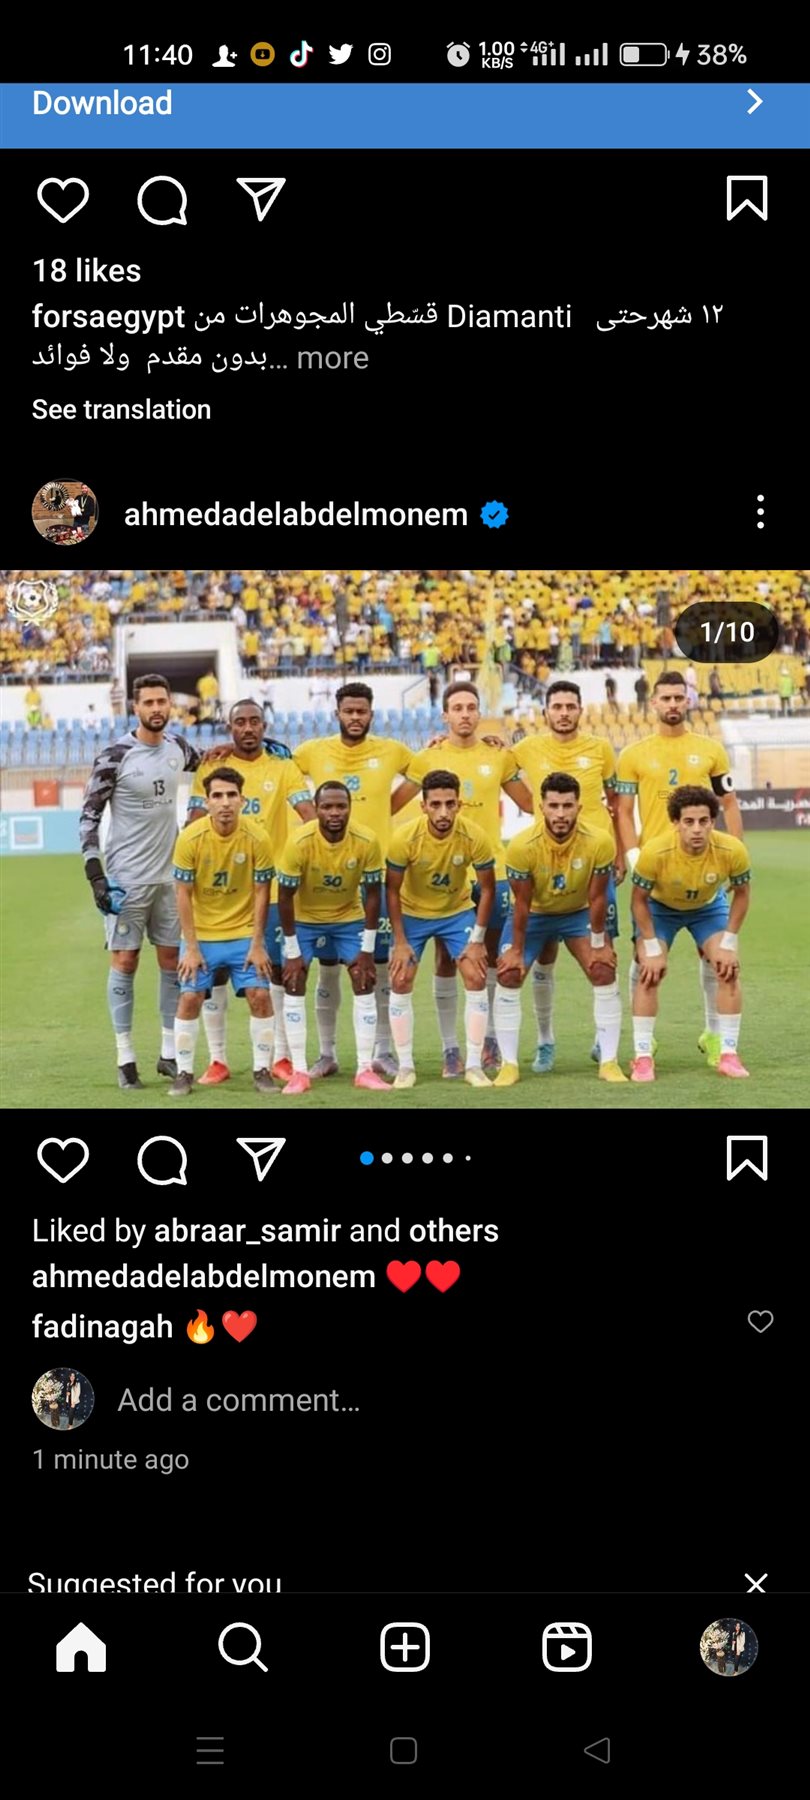Like the team photo post

coord(63,1159)
